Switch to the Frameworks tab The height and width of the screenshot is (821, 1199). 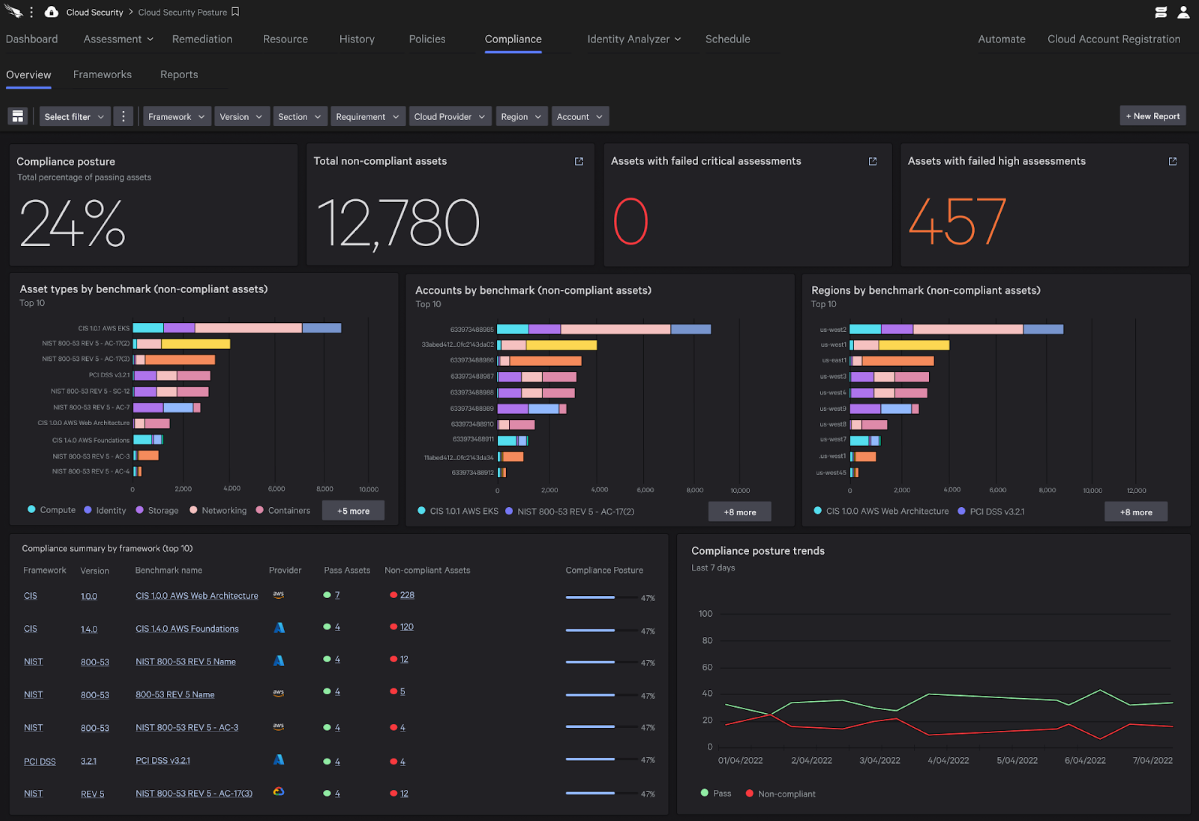click(102, 74)
